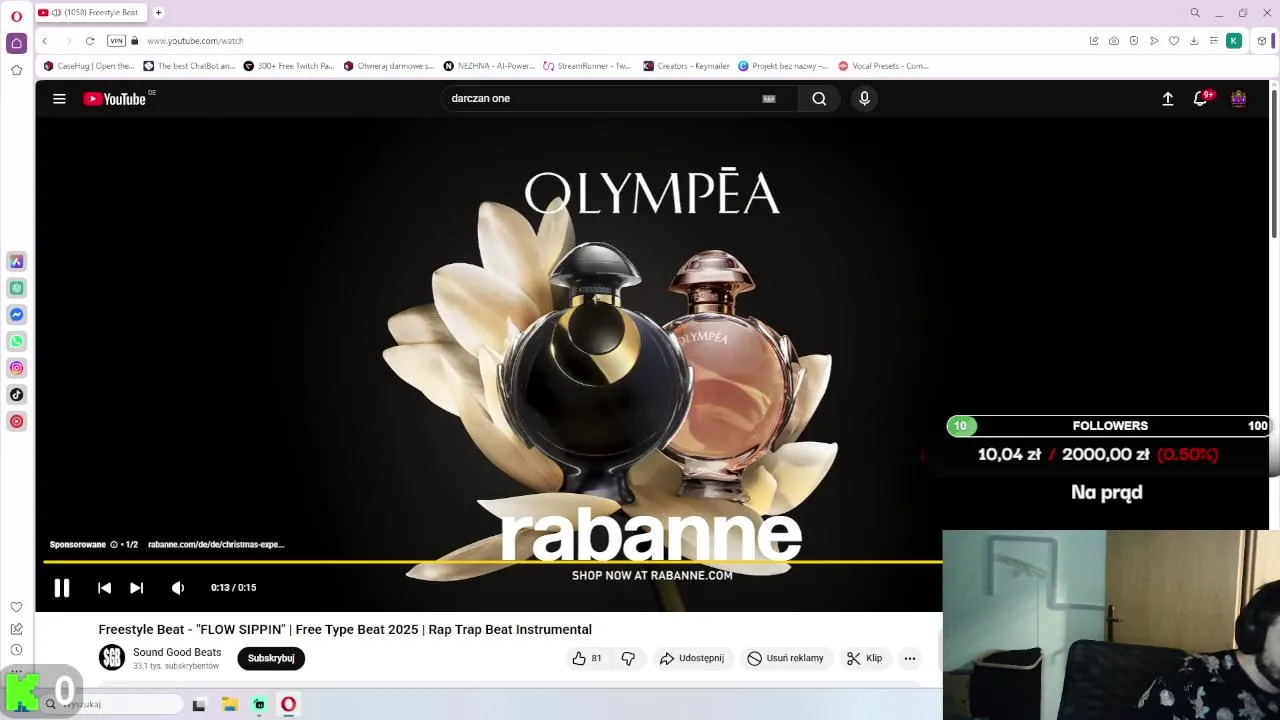Image resolution: width=1280 pixels, height=720 pixels.
Task: Open the CaseHug bookmark
Action: click(x=89, y=66)
